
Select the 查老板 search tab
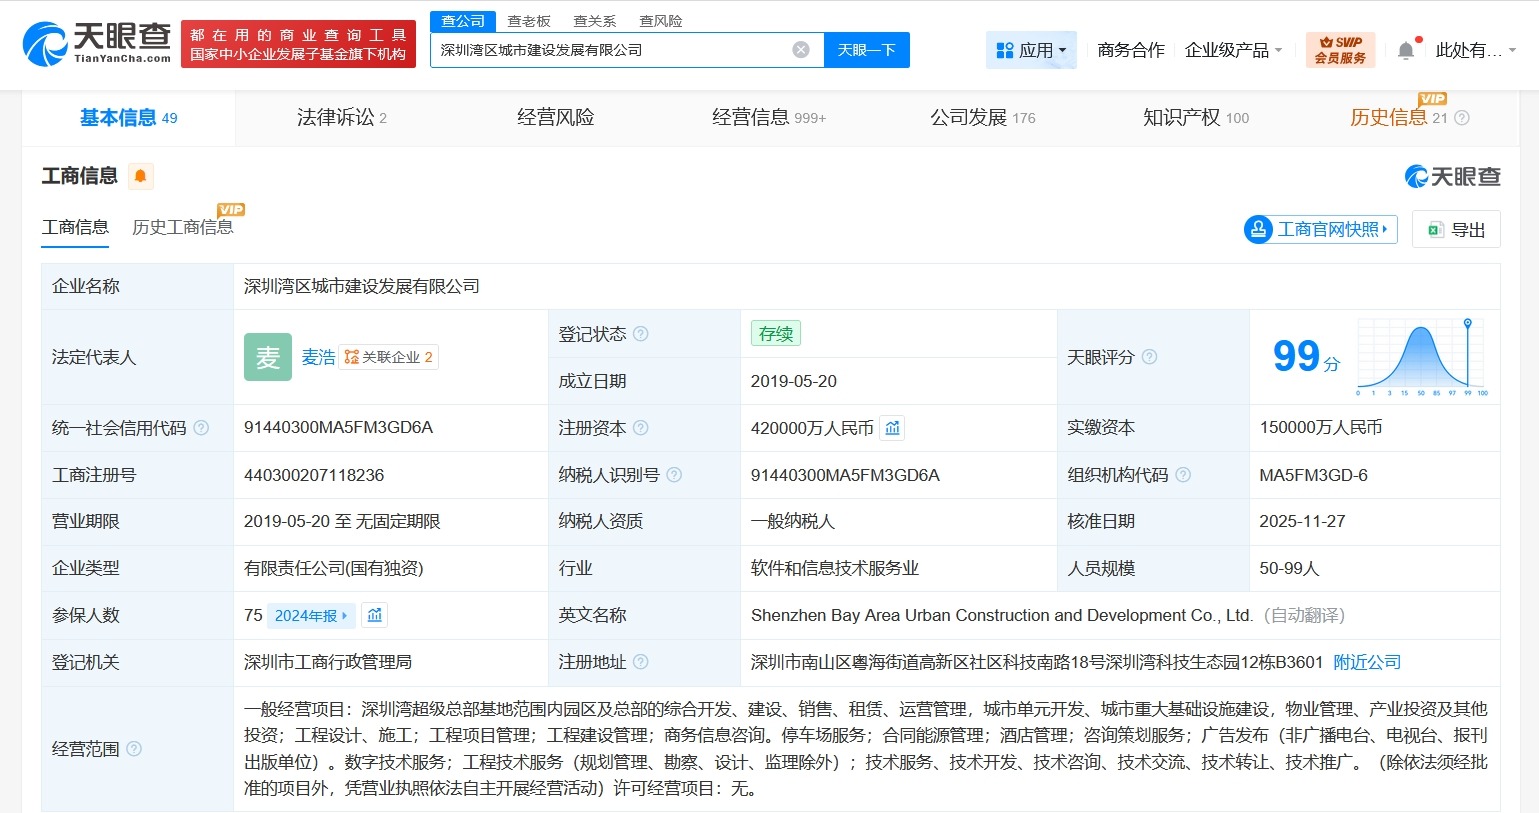coord(528,20)
